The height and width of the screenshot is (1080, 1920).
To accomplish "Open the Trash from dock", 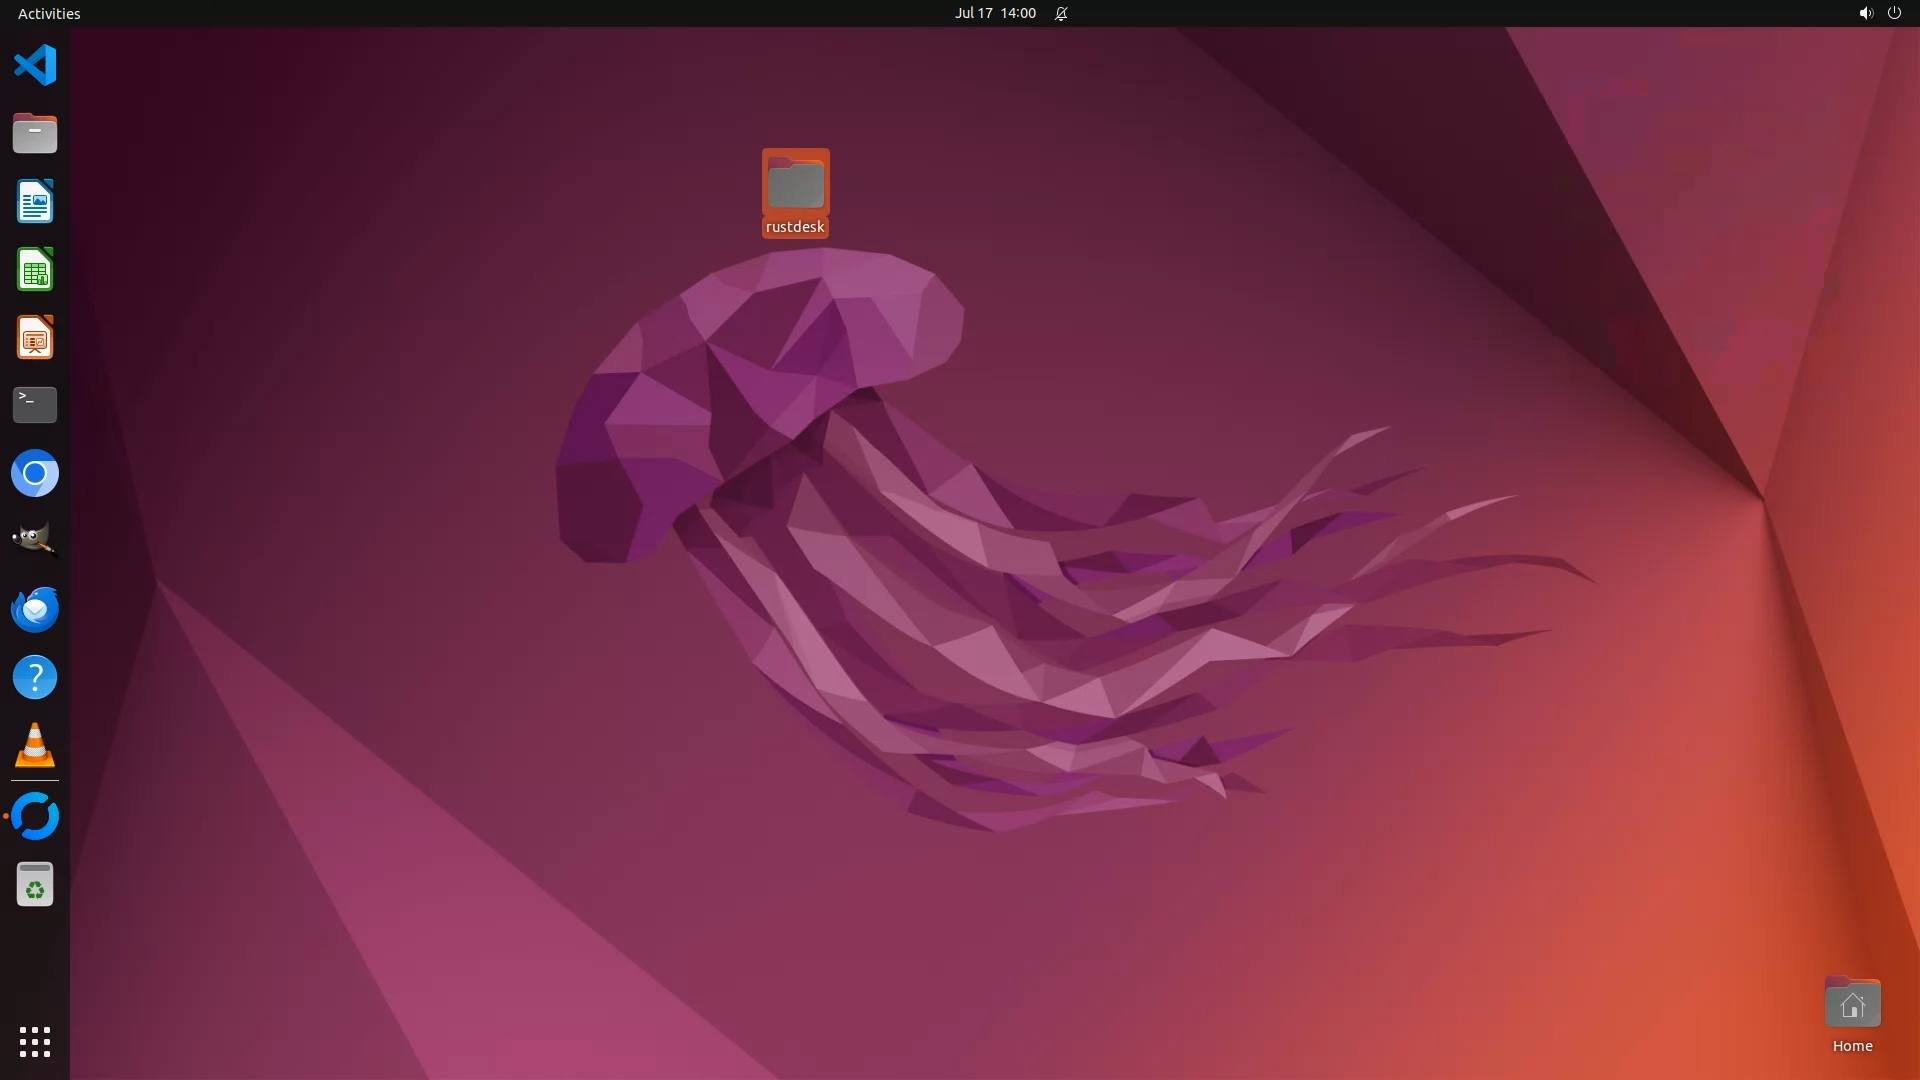I will 35,885.
